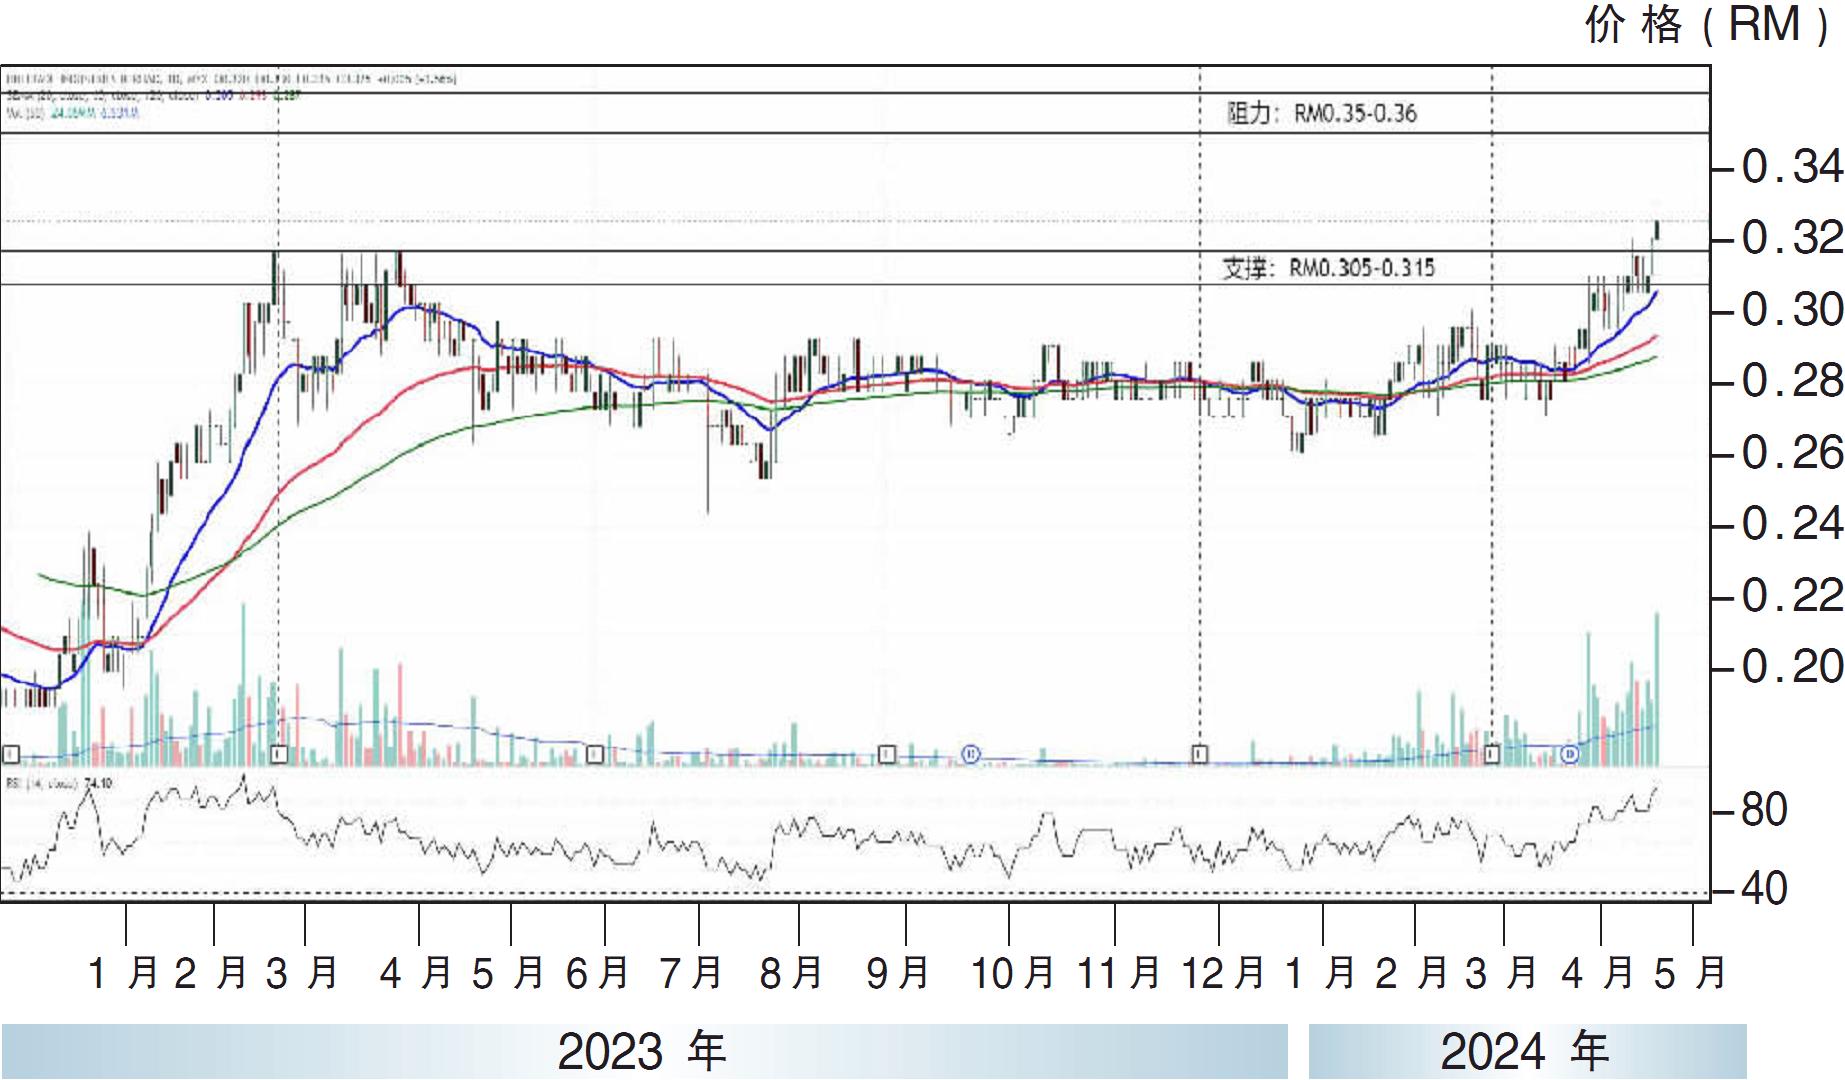Image resolution: width=1845 pixels, height=1080 pixels.
Task: Click the 价格 (RM) axis title
Action: 1708,25
